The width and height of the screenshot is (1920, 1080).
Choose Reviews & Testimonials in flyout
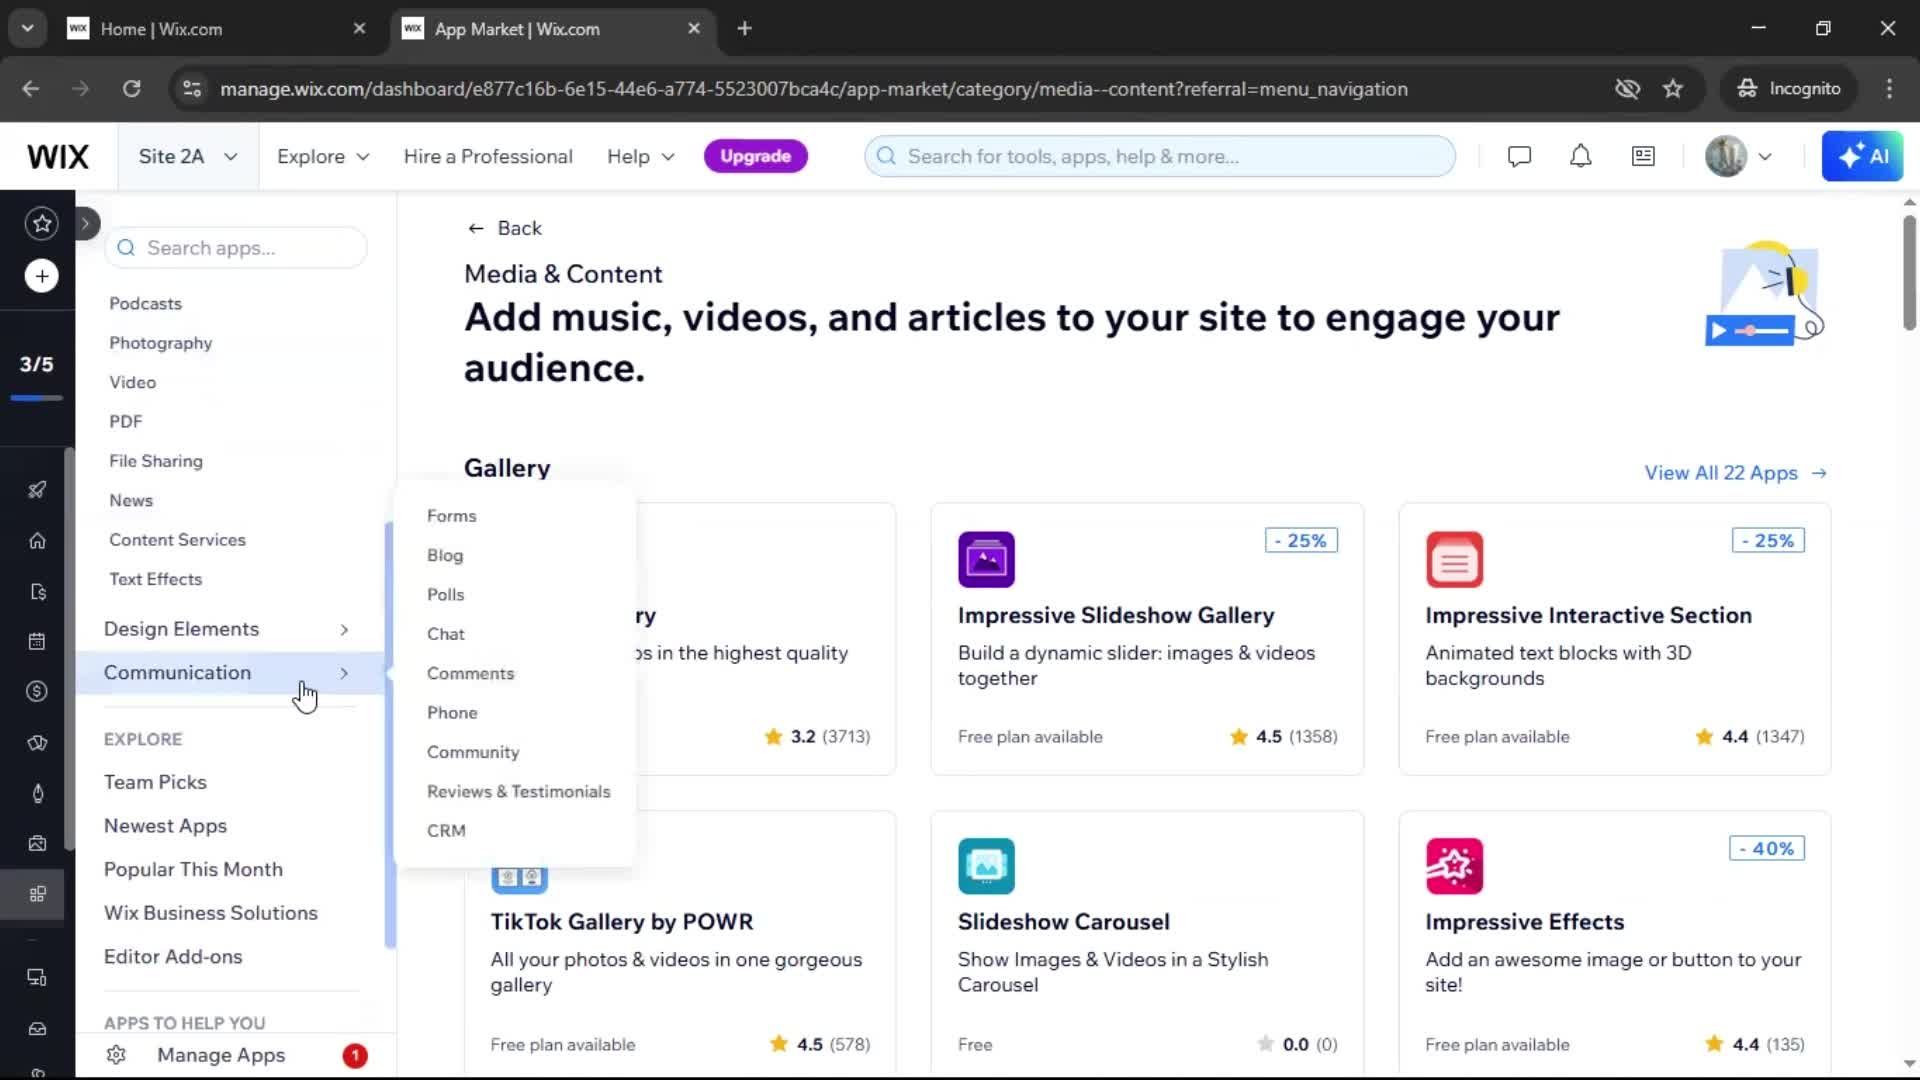518,791
